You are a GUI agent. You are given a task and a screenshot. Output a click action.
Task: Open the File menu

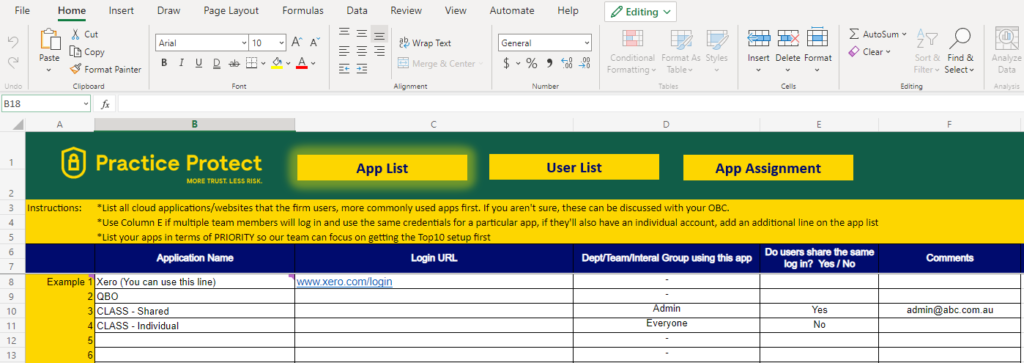[x=22, y=10]
